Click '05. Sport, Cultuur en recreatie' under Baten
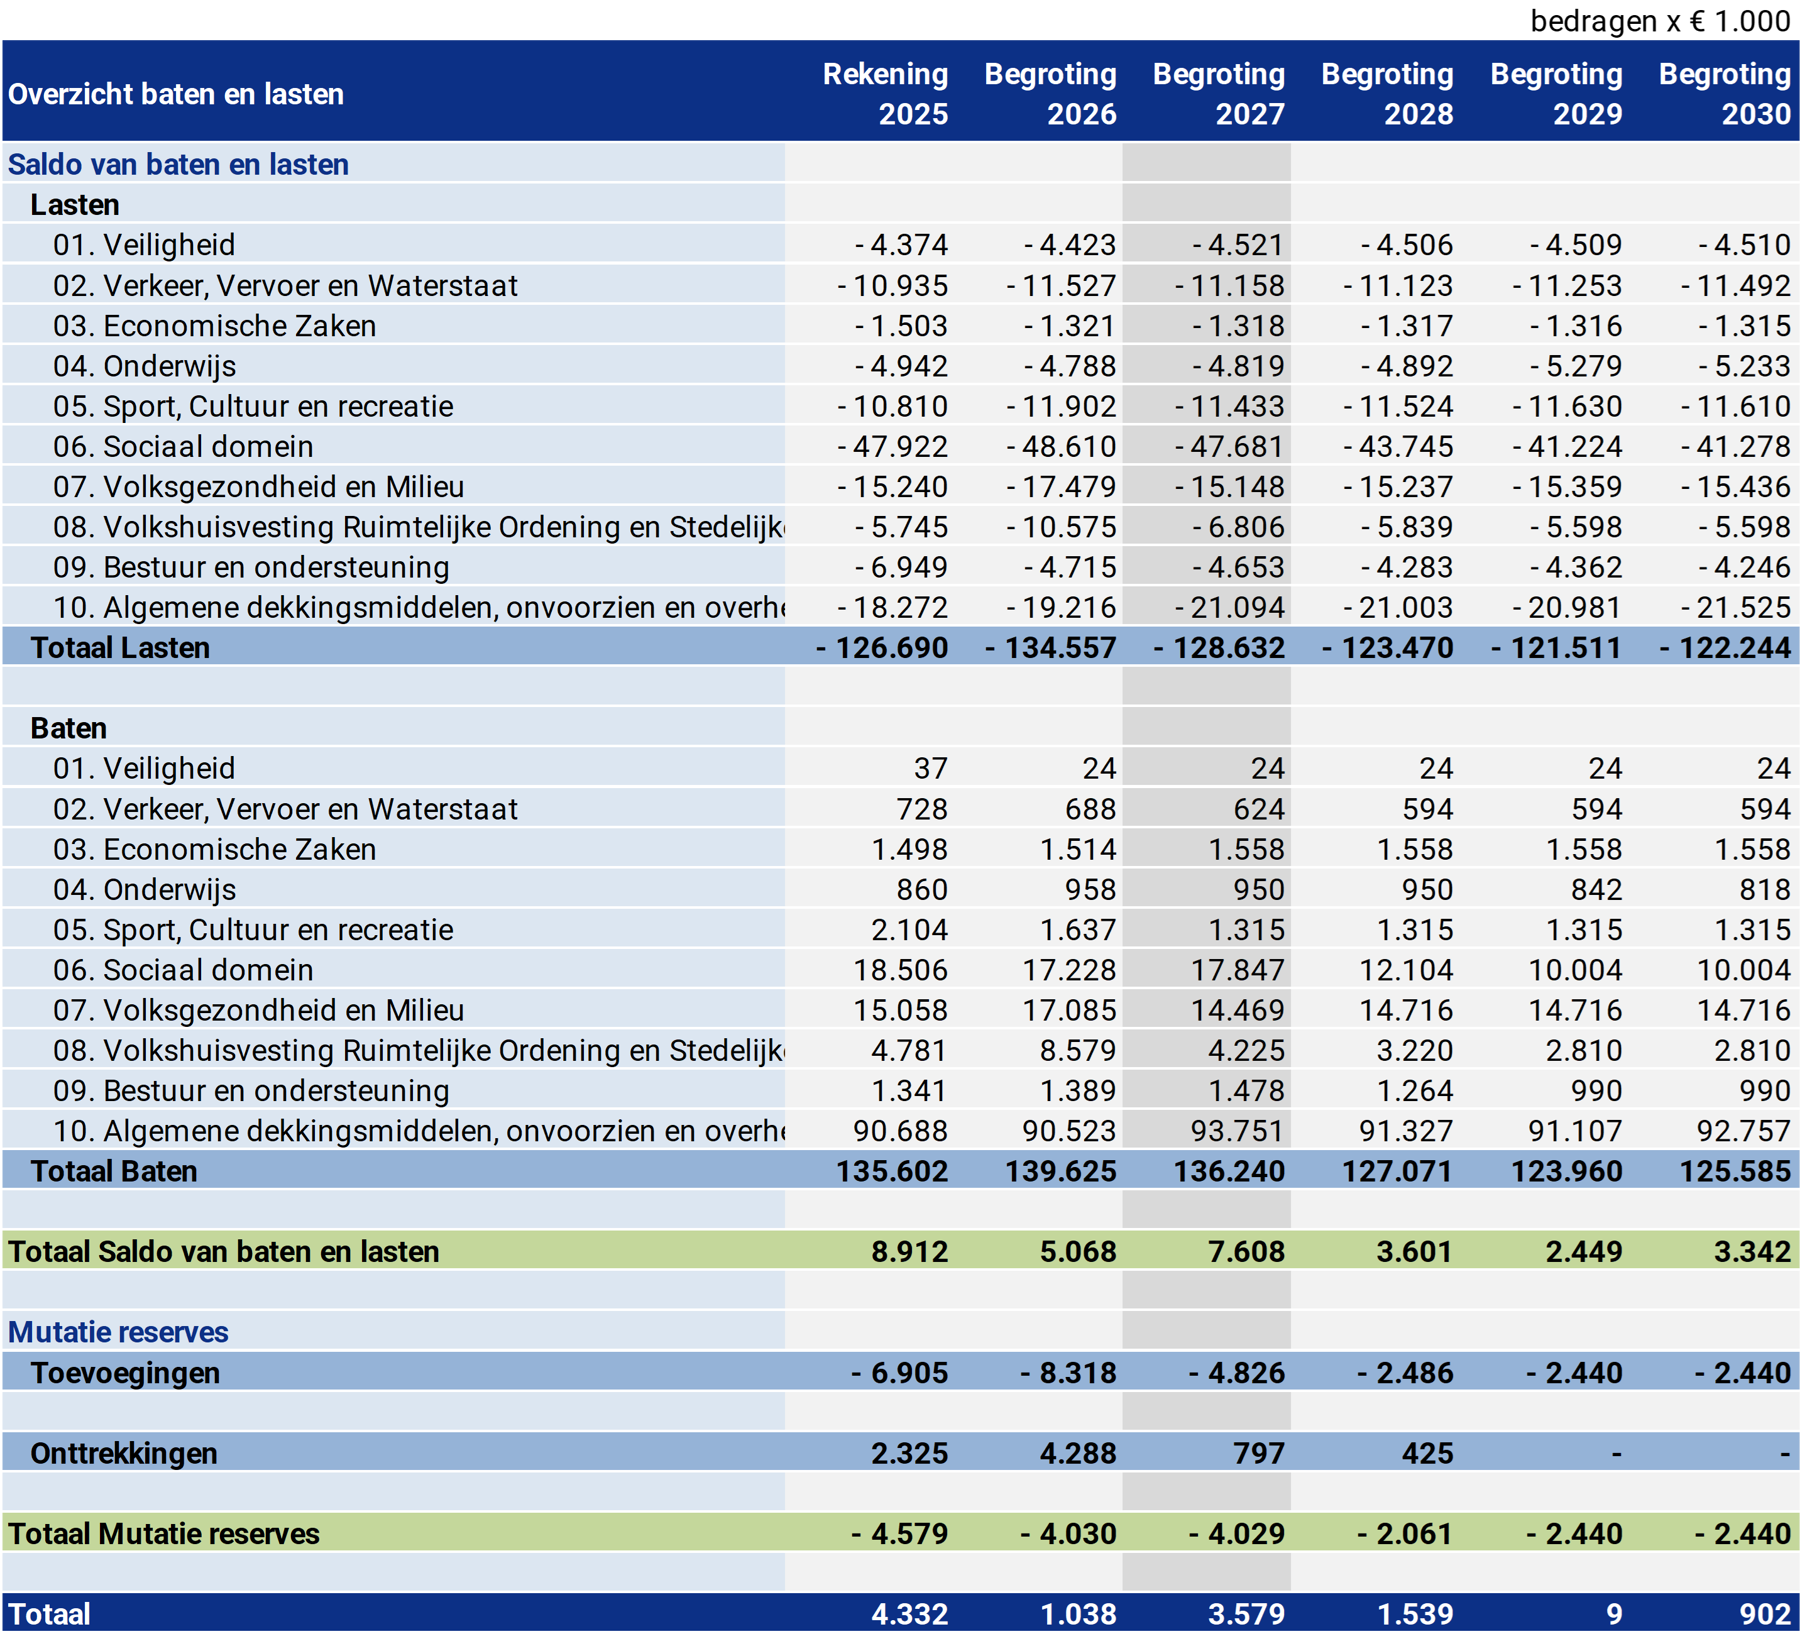The height and width of the screenshot is (1634, 1800). coord(253,929)
